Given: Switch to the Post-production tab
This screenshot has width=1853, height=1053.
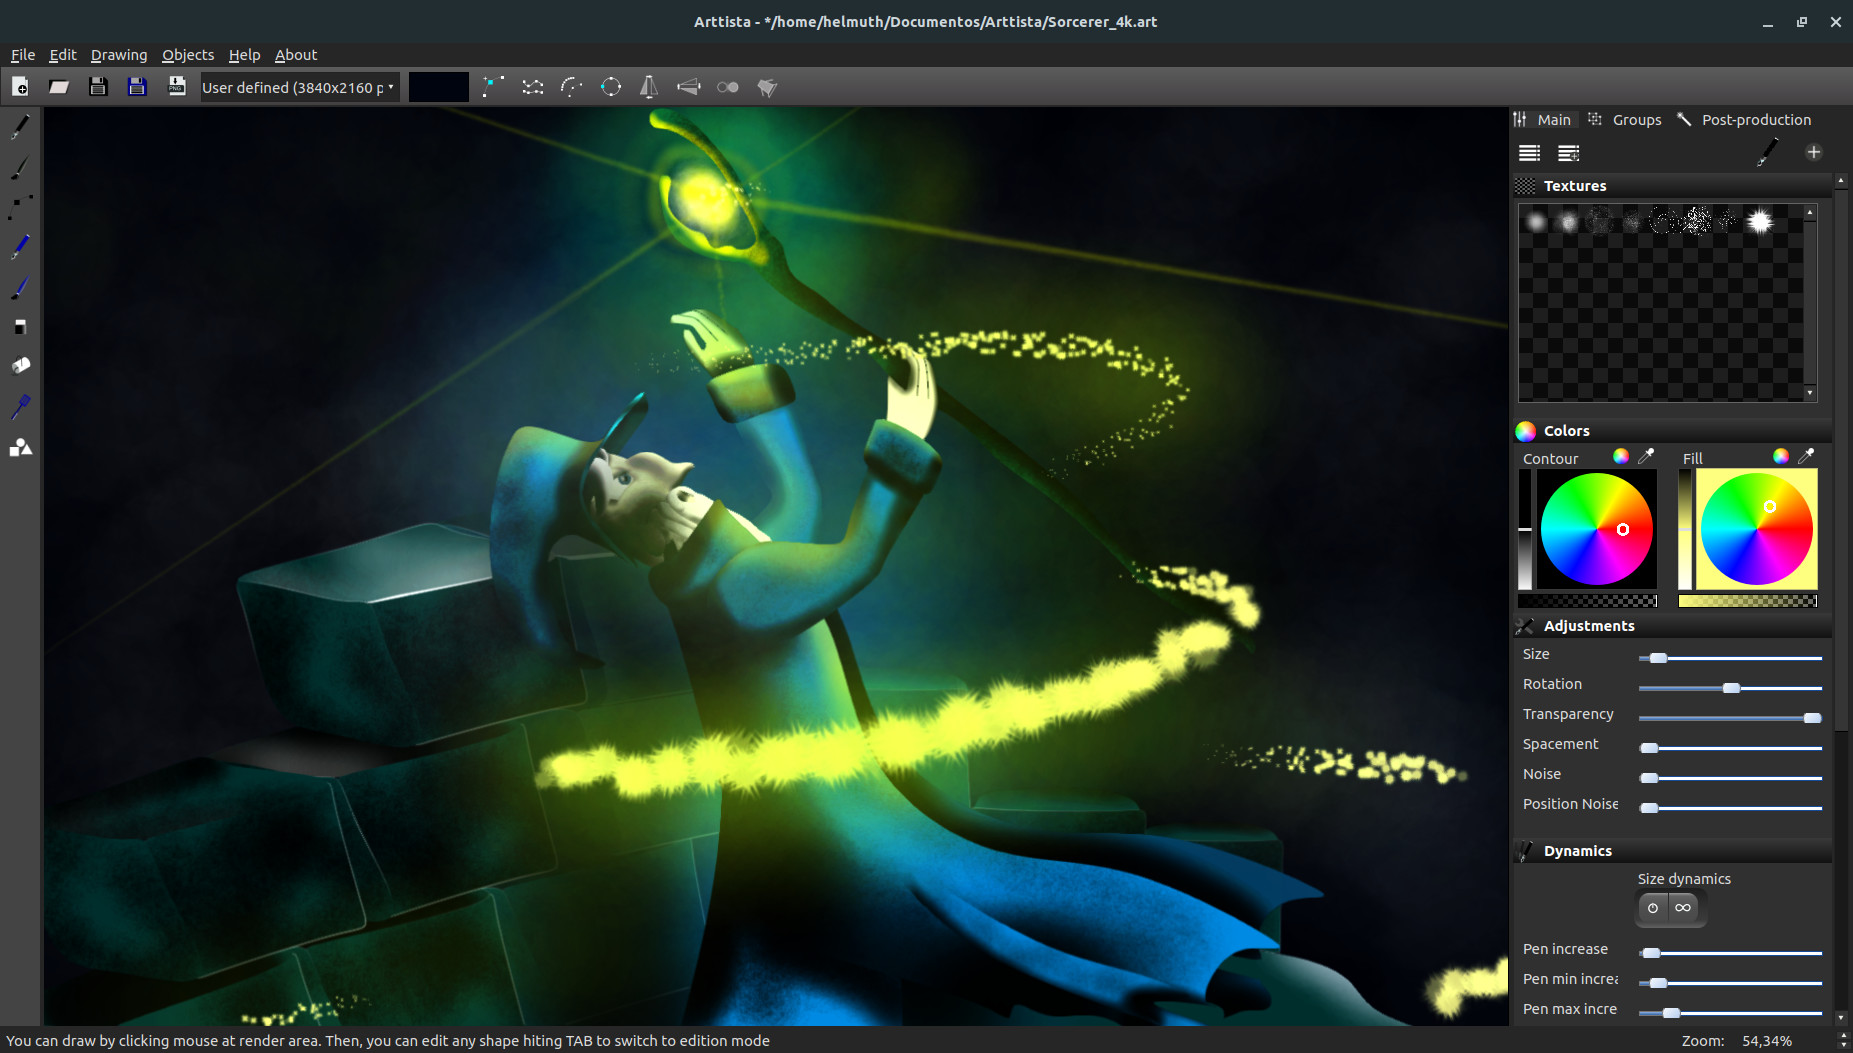Looking at the screenshot, I should pyautogui.click(x=1755, y=119).
